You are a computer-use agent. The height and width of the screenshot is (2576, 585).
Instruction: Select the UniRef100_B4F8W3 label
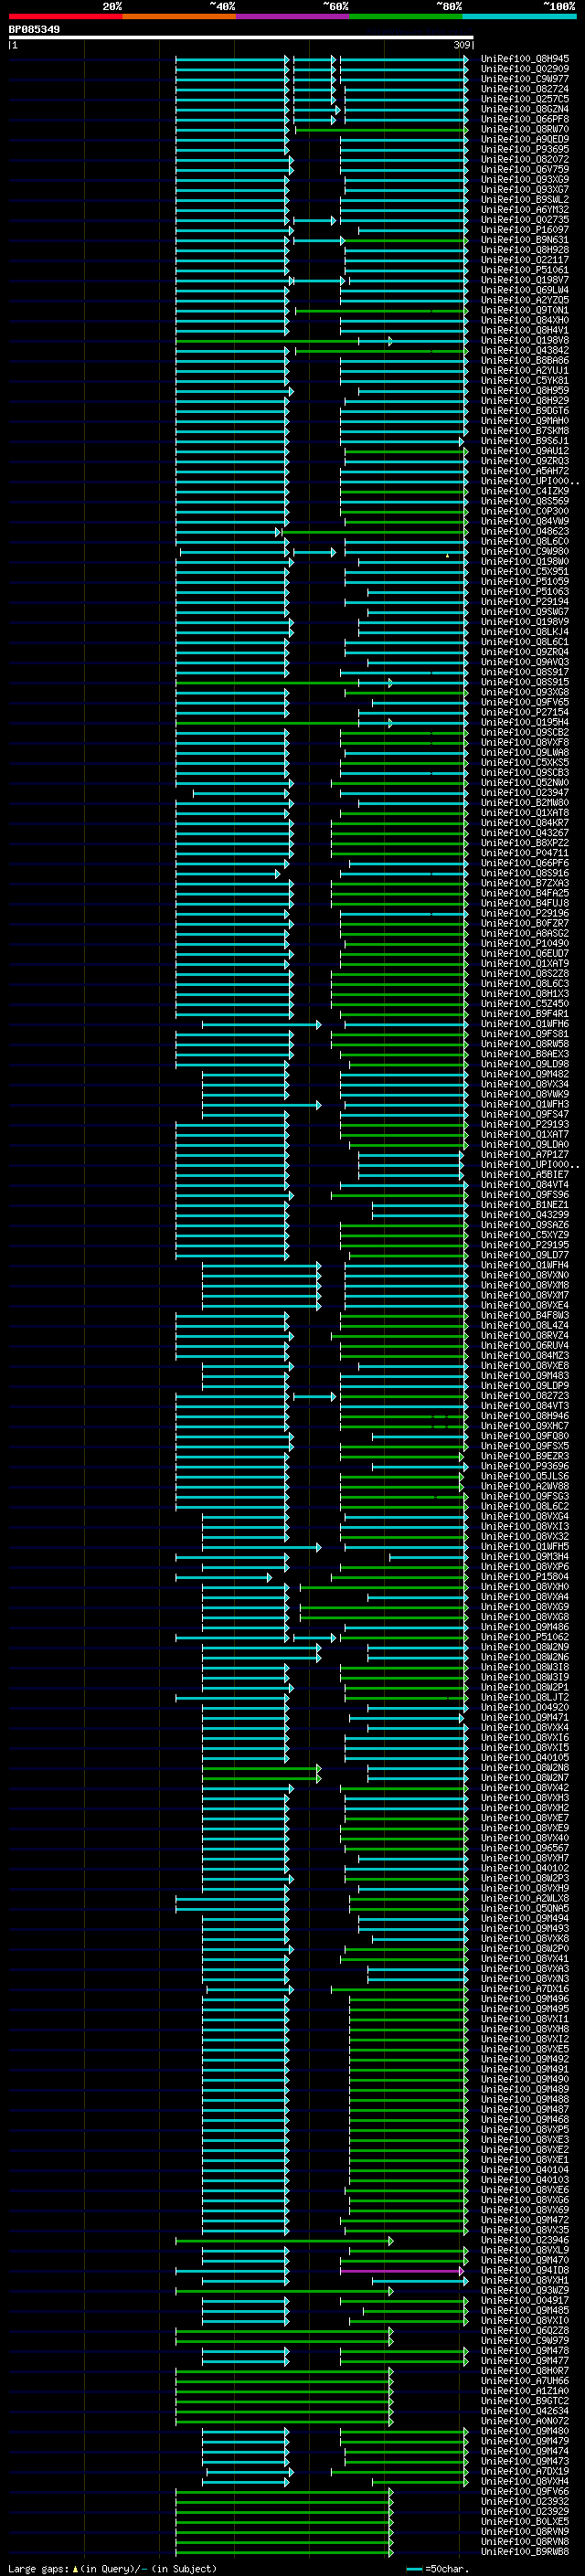(x=525, y=1316)
